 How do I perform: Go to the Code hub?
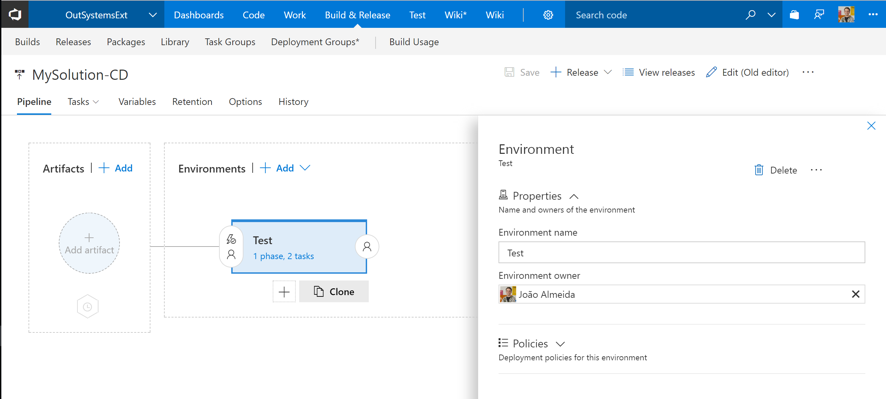coord(254,15)
